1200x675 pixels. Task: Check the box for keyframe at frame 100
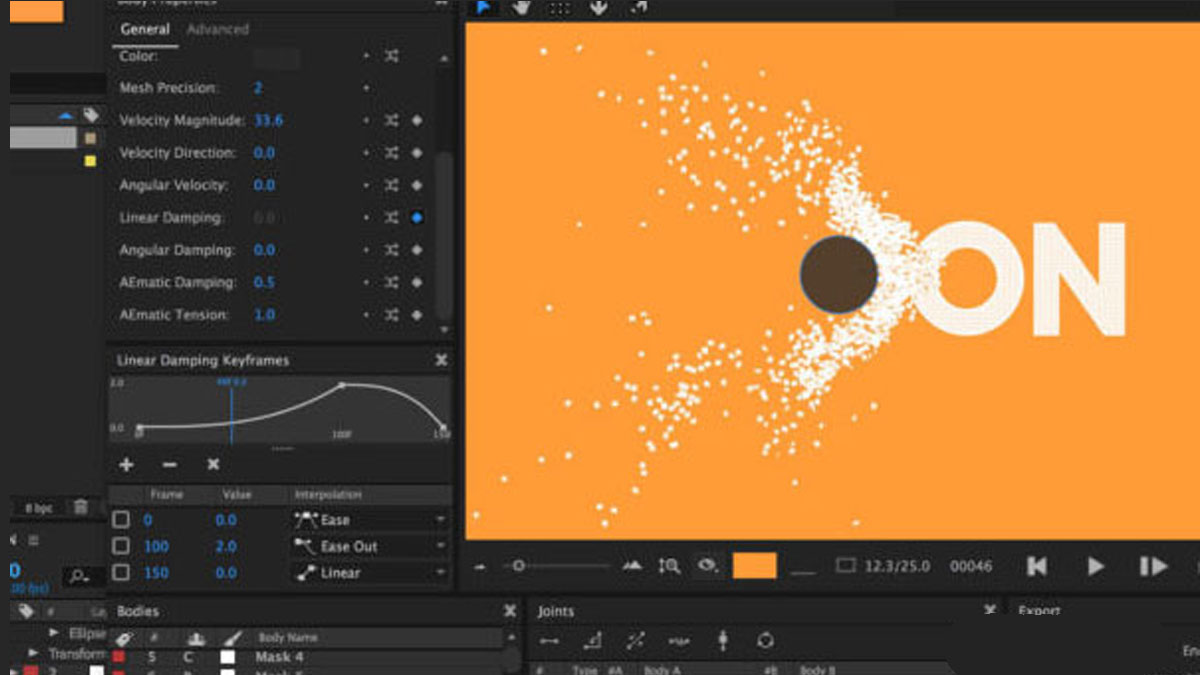click(x=121, y=546)
